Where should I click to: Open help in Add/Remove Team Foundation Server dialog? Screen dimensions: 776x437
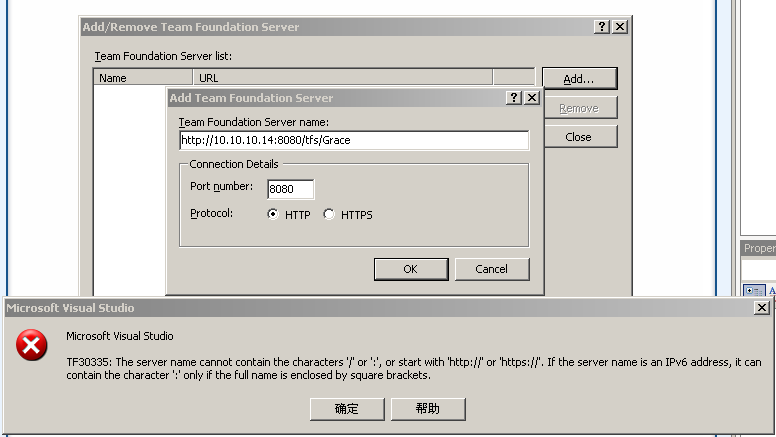point(601,27)
